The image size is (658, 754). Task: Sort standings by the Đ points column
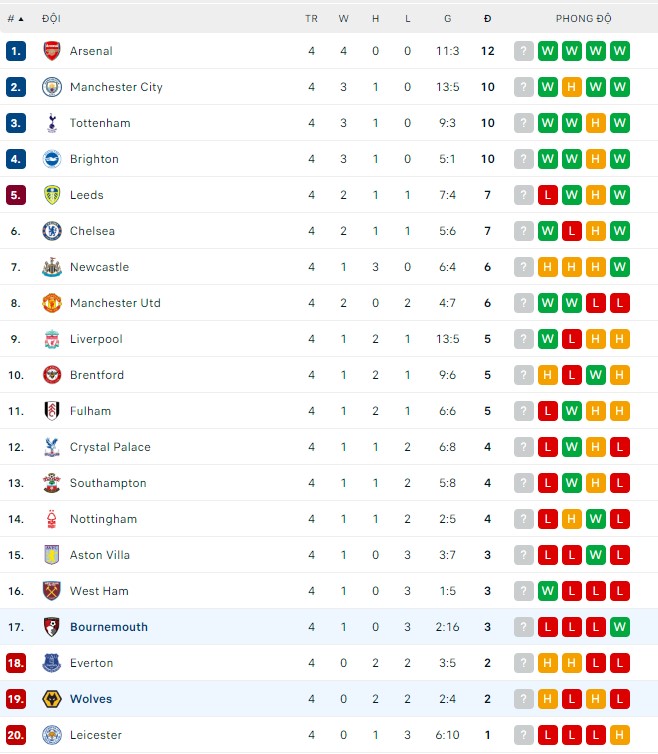(487, 19)
